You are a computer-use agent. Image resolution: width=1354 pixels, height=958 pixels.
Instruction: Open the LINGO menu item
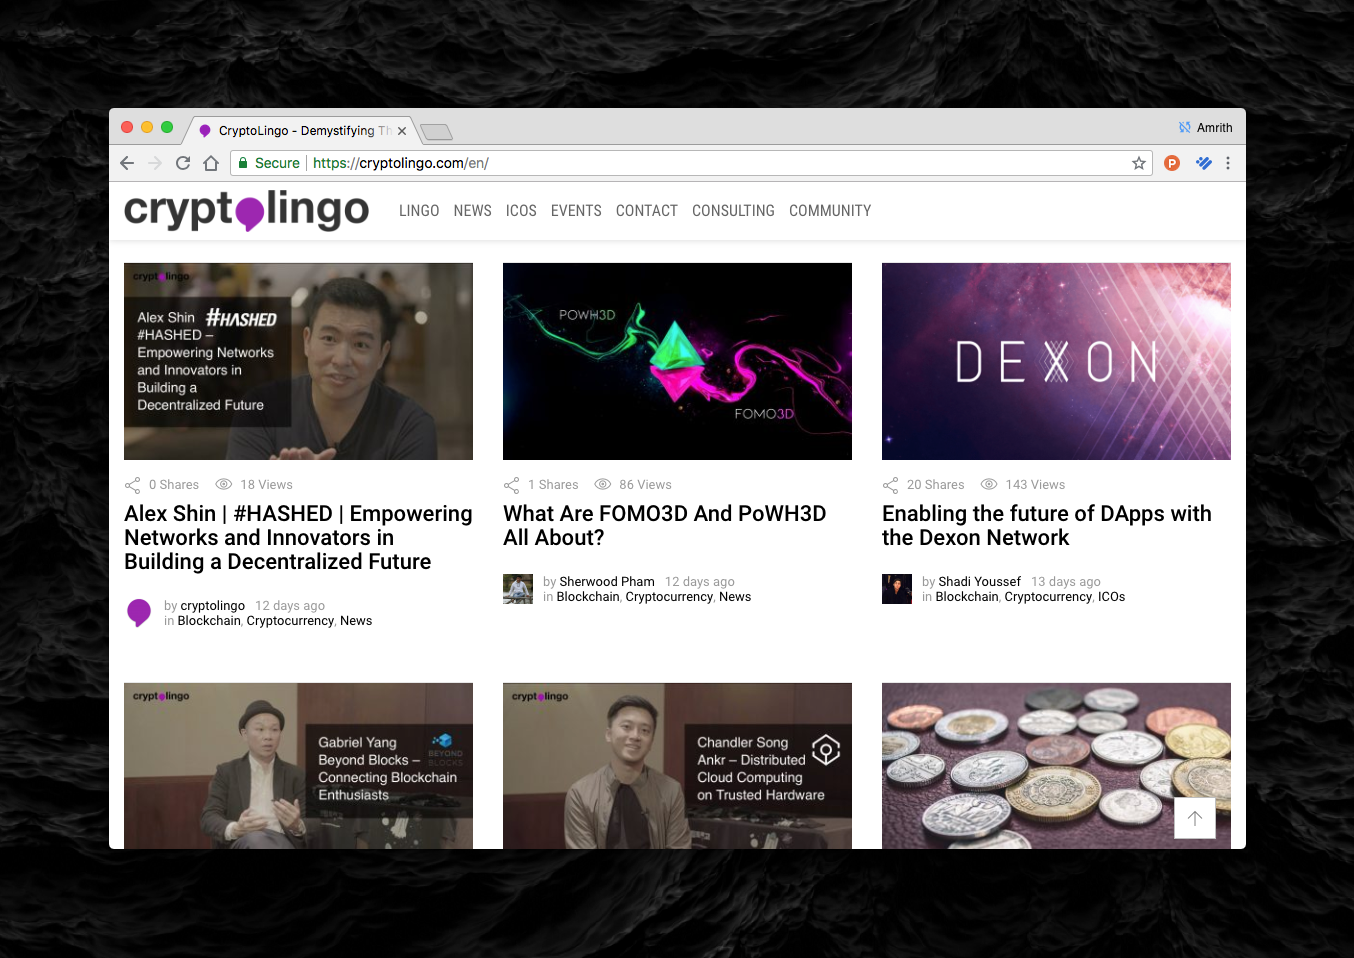[419, 211]
